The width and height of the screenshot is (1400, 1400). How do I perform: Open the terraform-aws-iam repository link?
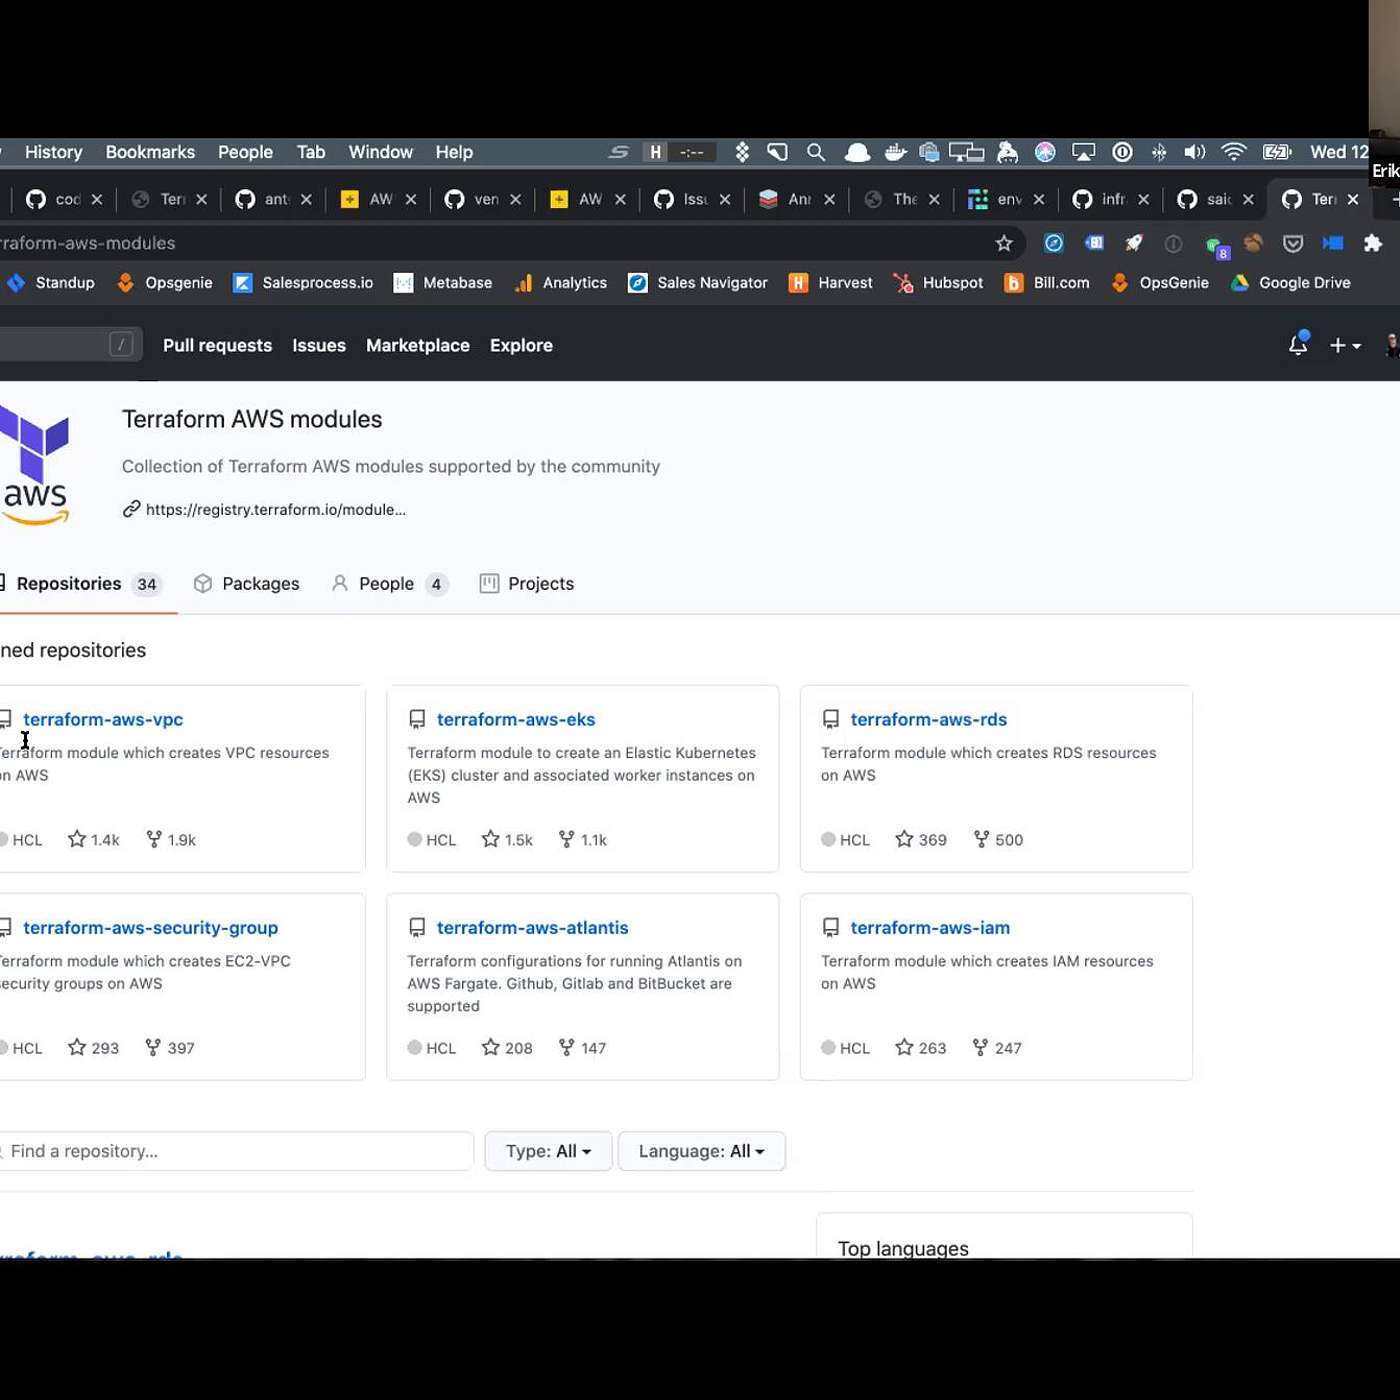point(930,928)
